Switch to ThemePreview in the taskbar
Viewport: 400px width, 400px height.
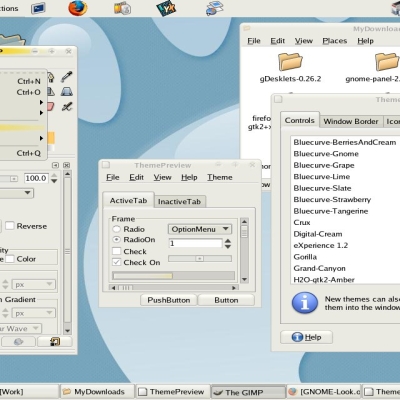tap(173, 392)
